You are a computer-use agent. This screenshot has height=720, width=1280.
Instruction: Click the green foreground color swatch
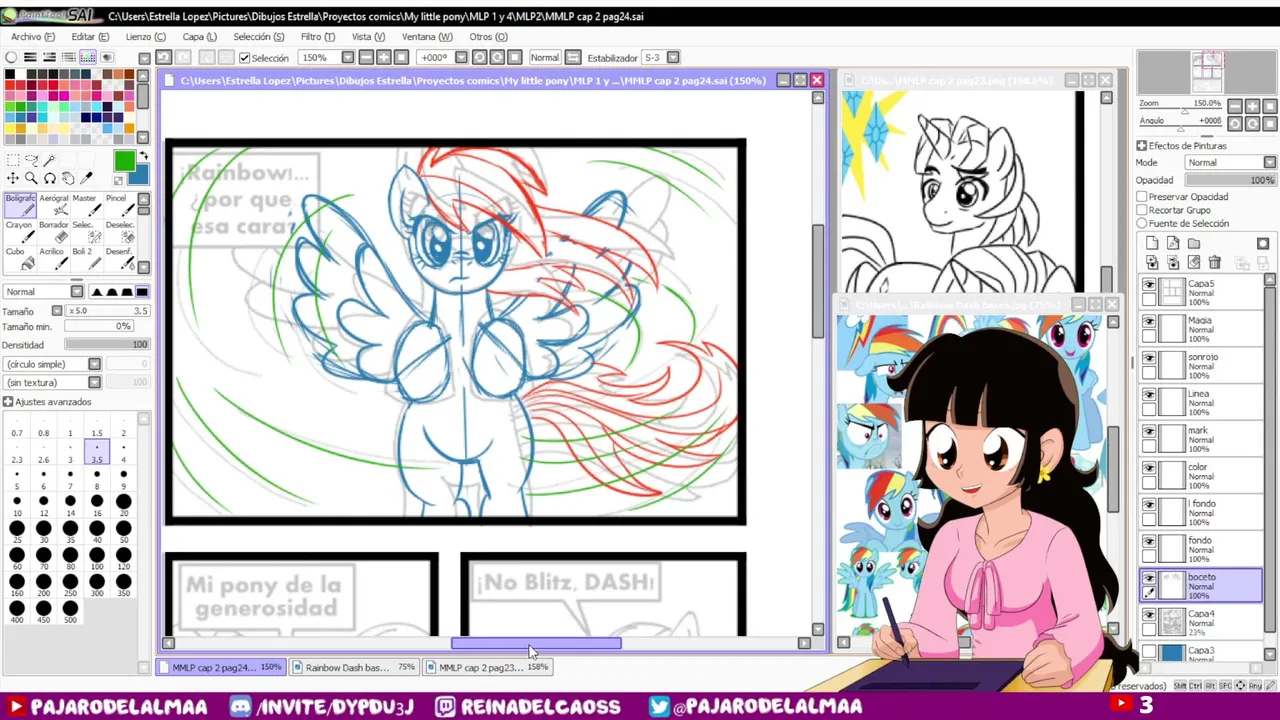(124, 161)
